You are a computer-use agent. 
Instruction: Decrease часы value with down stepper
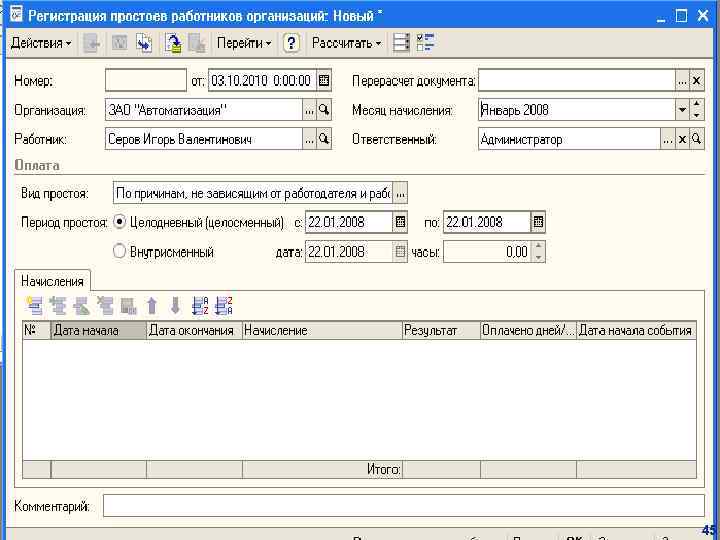(539, 257)
